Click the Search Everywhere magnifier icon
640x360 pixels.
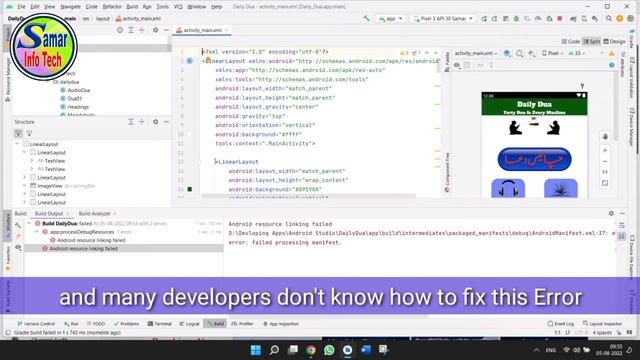coord(609,18)
